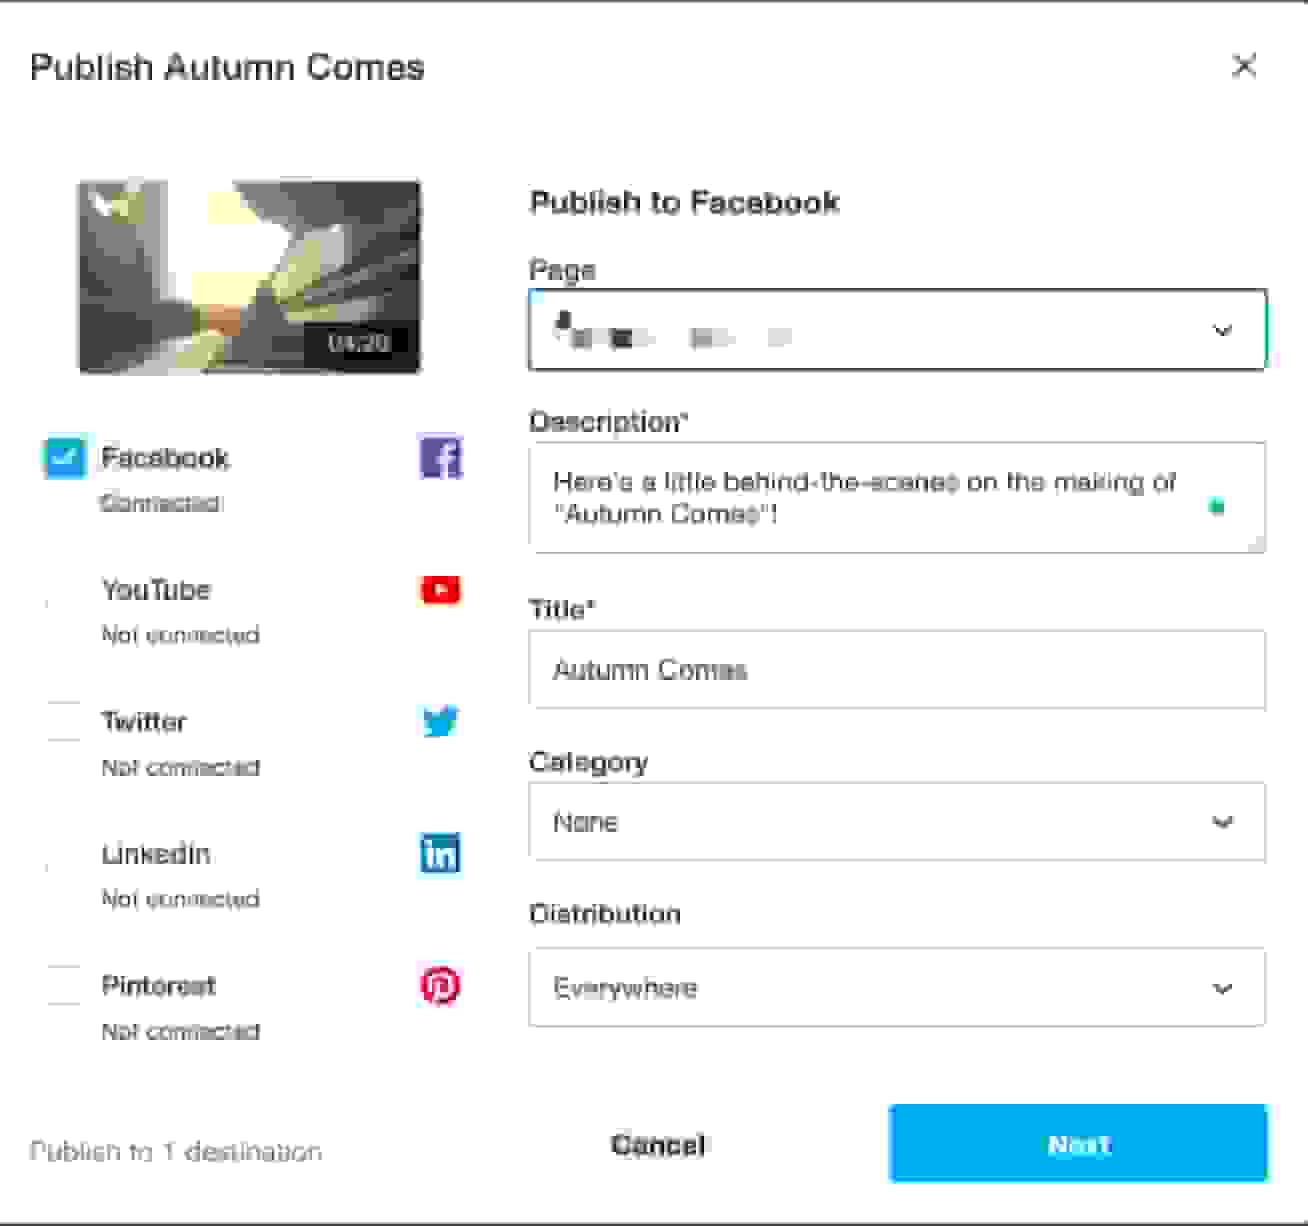Open the Page dropdown

897,331
